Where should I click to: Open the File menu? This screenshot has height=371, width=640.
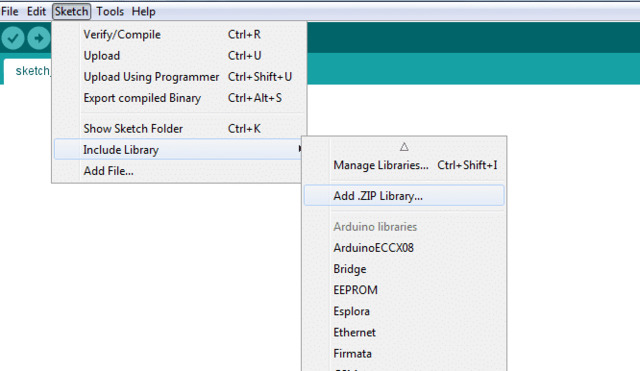tap(10, 11)
